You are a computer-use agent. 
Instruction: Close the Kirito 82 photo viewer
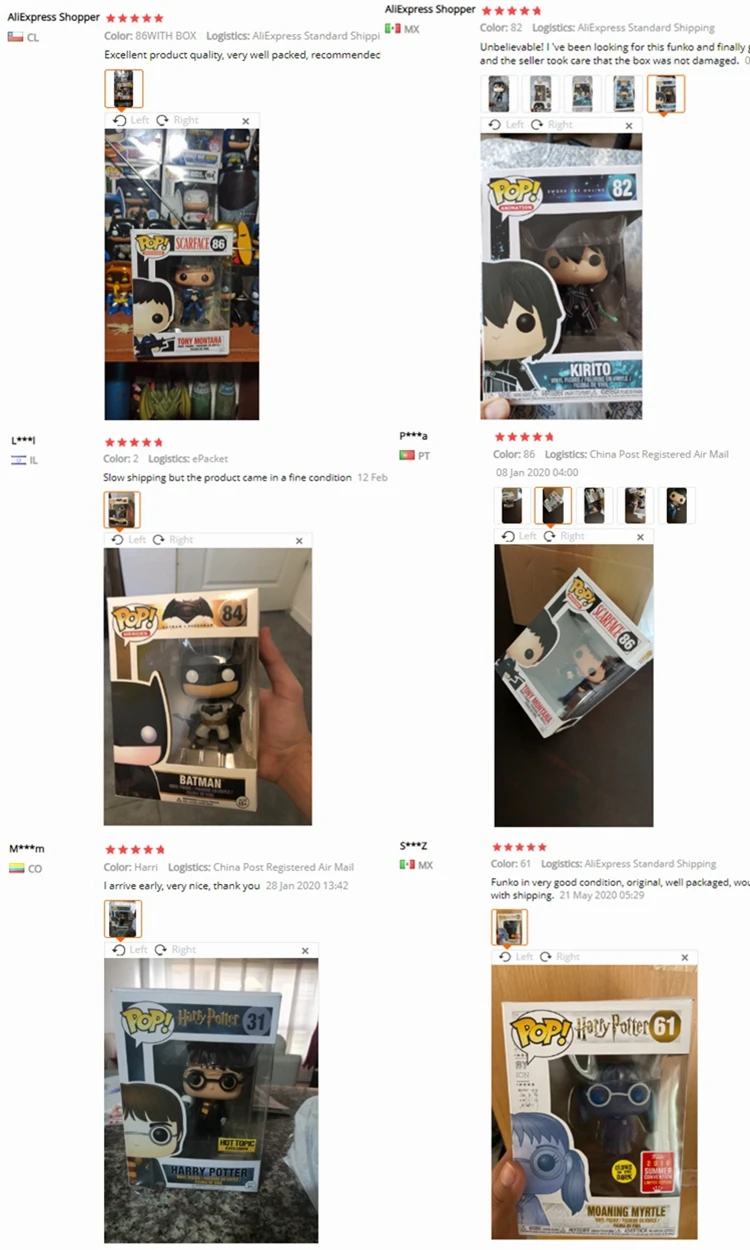(629, 126)
